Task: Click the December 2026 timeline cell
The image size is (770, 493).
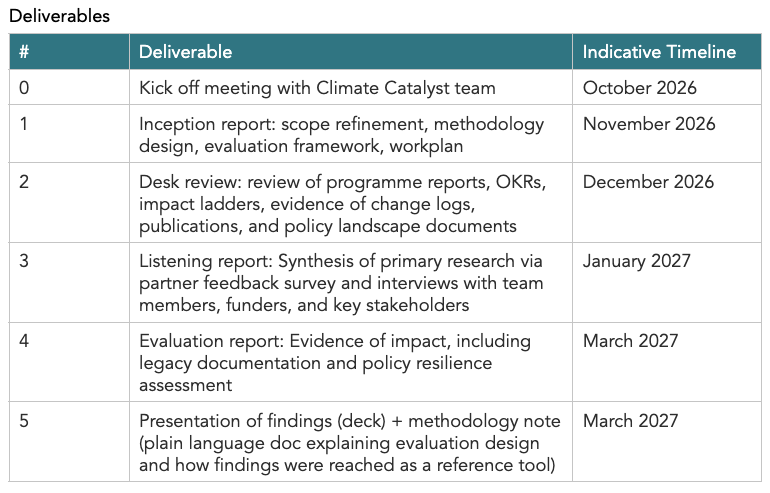Action: click(x=667, y=202)
